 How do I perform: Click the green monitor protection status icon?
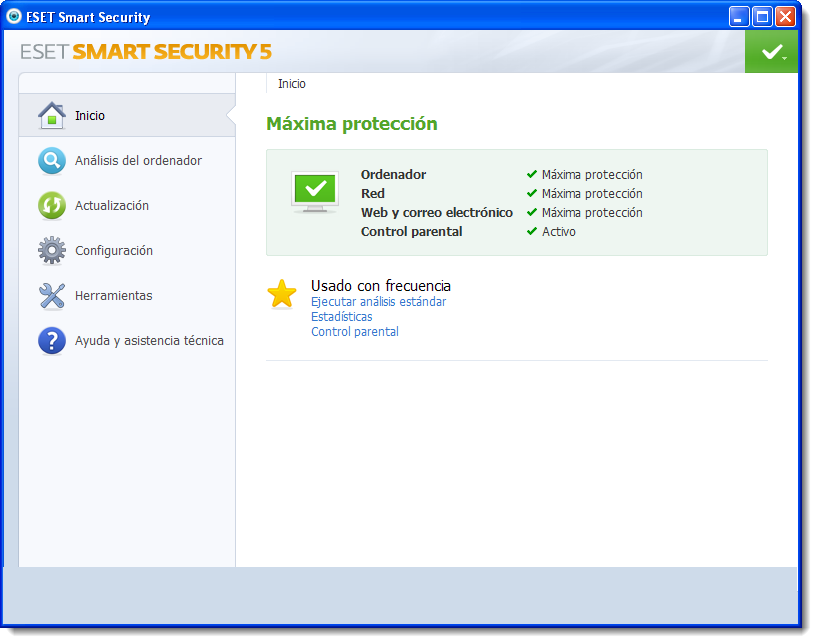point(315,192)
